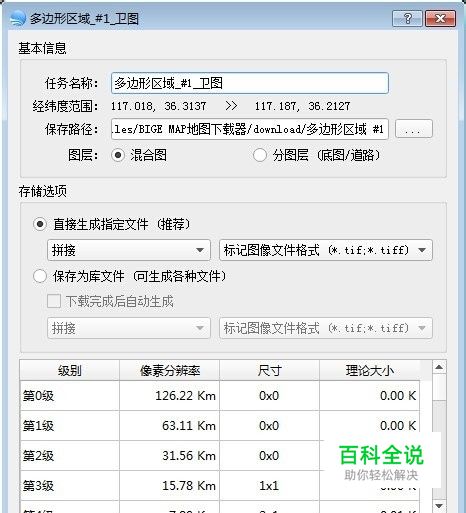Screen dimensions: 466x513
Task: Click the 126.22 Km resolution cell
Action: click(170, 396)
